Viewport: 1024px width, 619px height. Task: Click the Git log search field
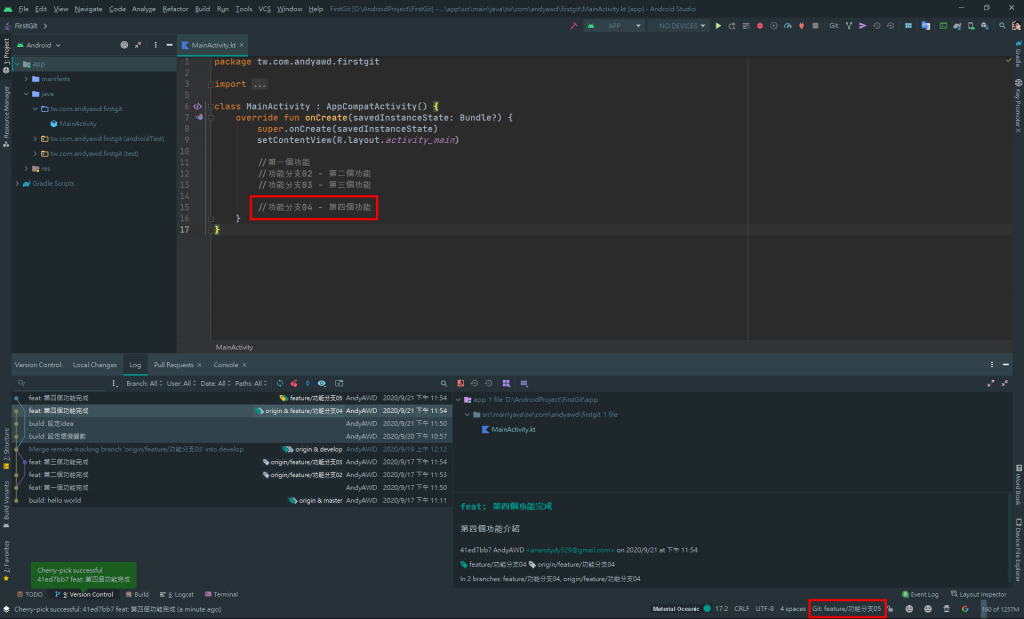(62, 383)
